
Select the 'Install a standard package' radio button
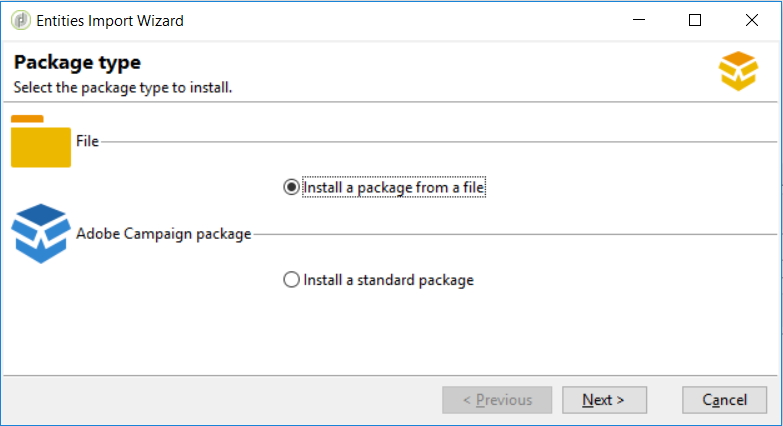292,280
